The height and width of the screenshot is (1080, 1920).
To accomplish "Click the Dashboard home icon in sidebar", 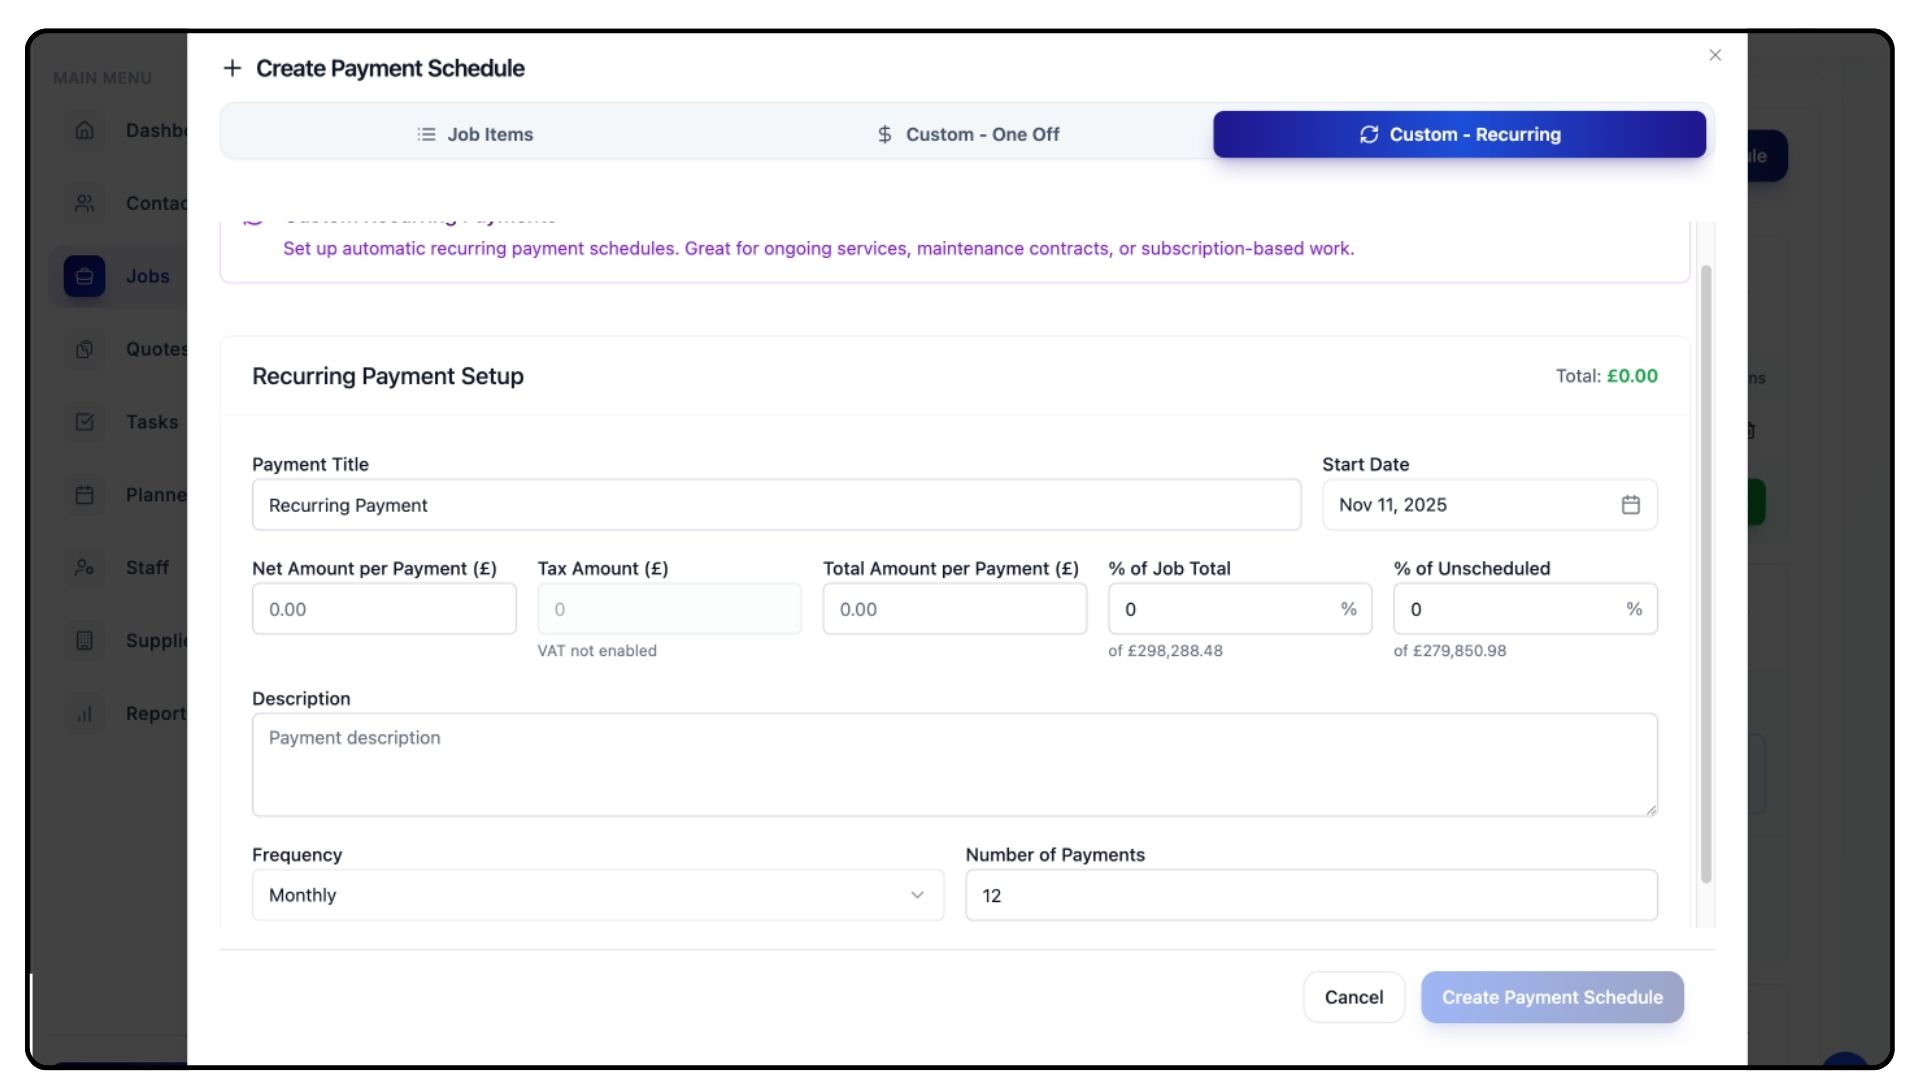I will pos(85,130).
